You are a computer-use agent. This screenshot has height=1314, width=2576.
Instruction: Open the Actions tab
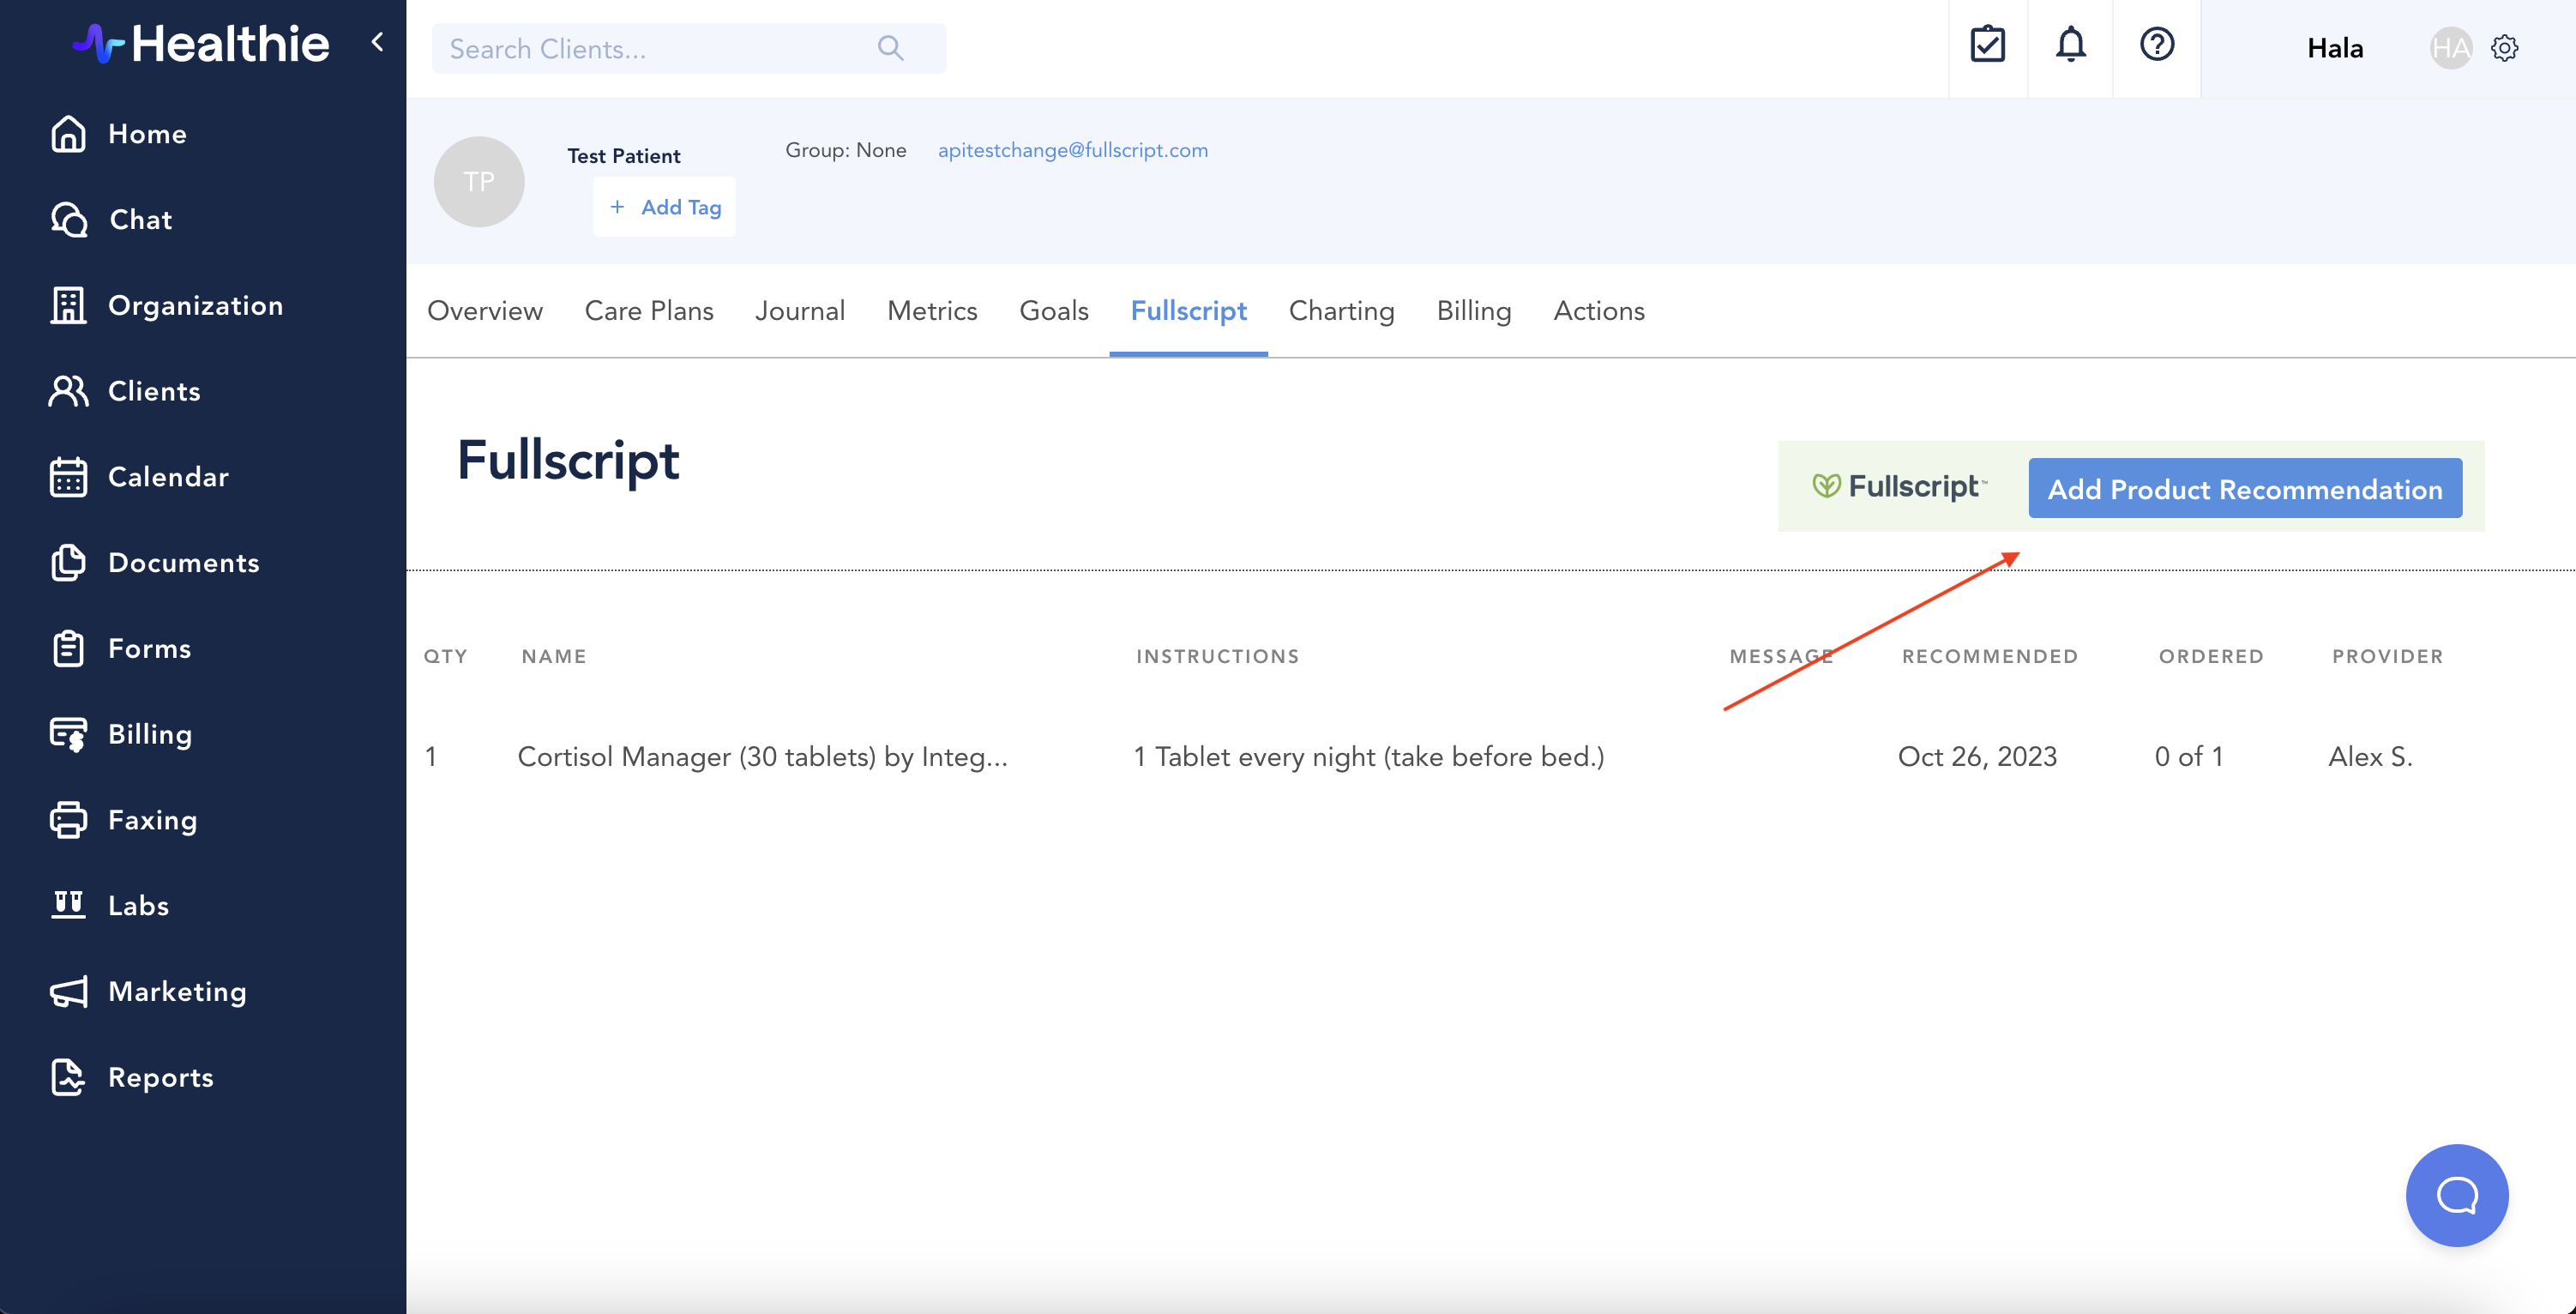[x=1598, y=311]
